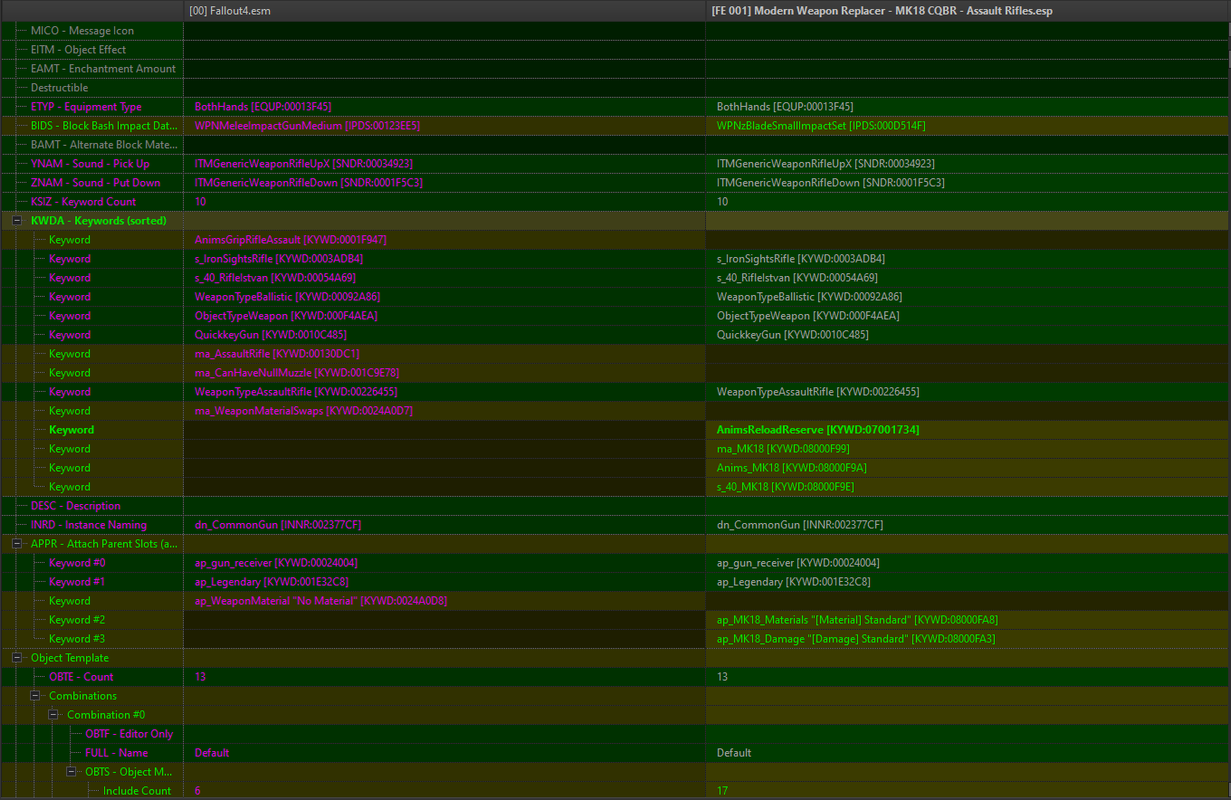This screenshot has width=1231, height=800.
Task: Click OBTE Count 13 in the Fallout4.esm column
Action: (x=201, y=676)
